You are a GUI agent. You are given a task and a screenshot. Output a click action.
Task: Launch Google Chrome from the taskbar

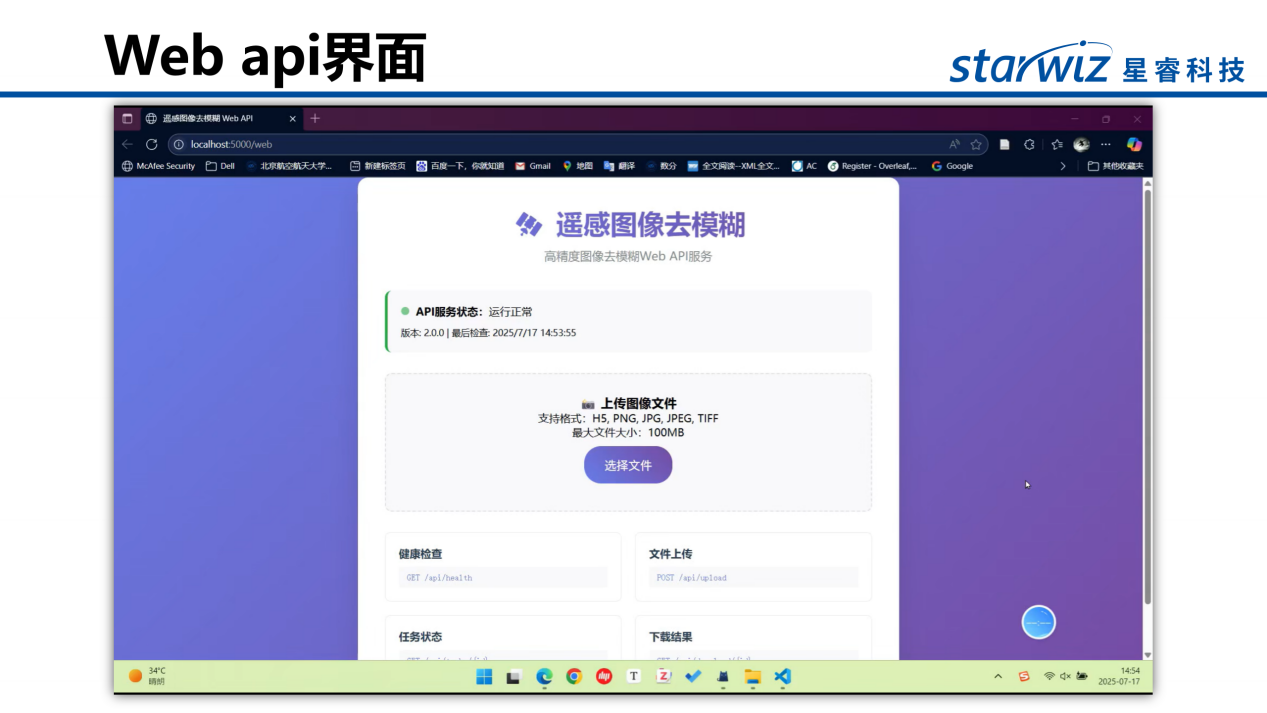point(574,677)
